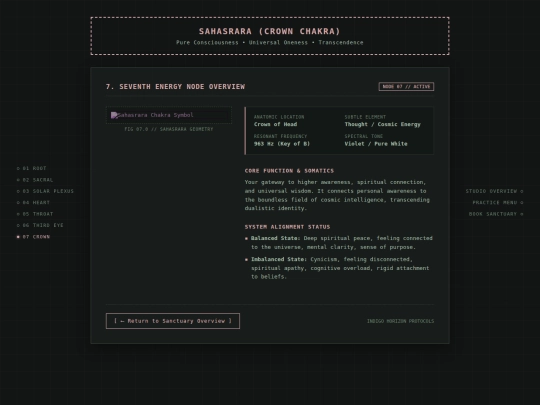Click the 7. Seventh Energy Node Overview heading
Viewport: 540px width, 405px height.
click(x=175, y=86)
